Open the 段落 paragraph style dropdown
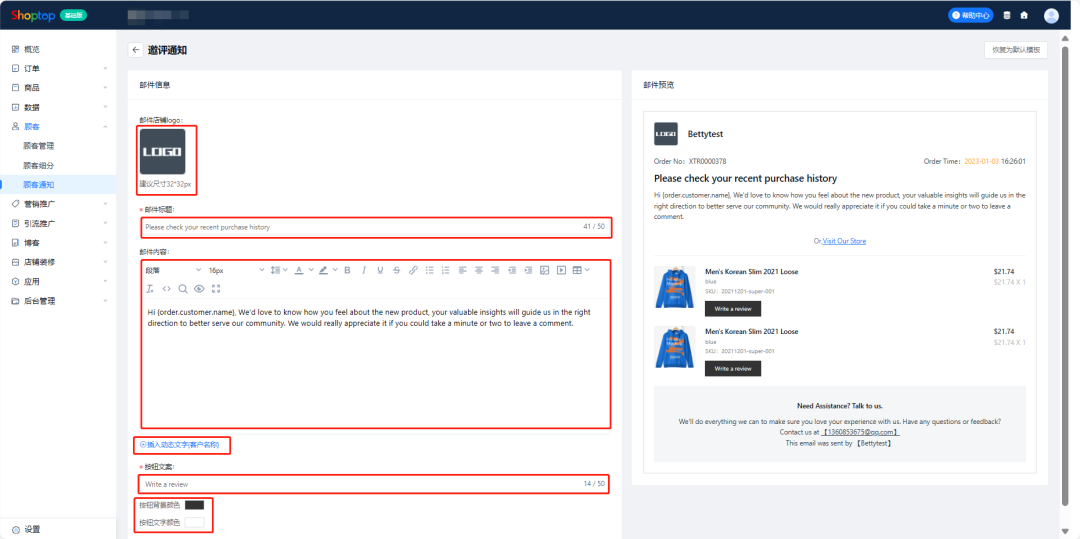Screen dimensions: 1080x539 click(x=173, y=270)
